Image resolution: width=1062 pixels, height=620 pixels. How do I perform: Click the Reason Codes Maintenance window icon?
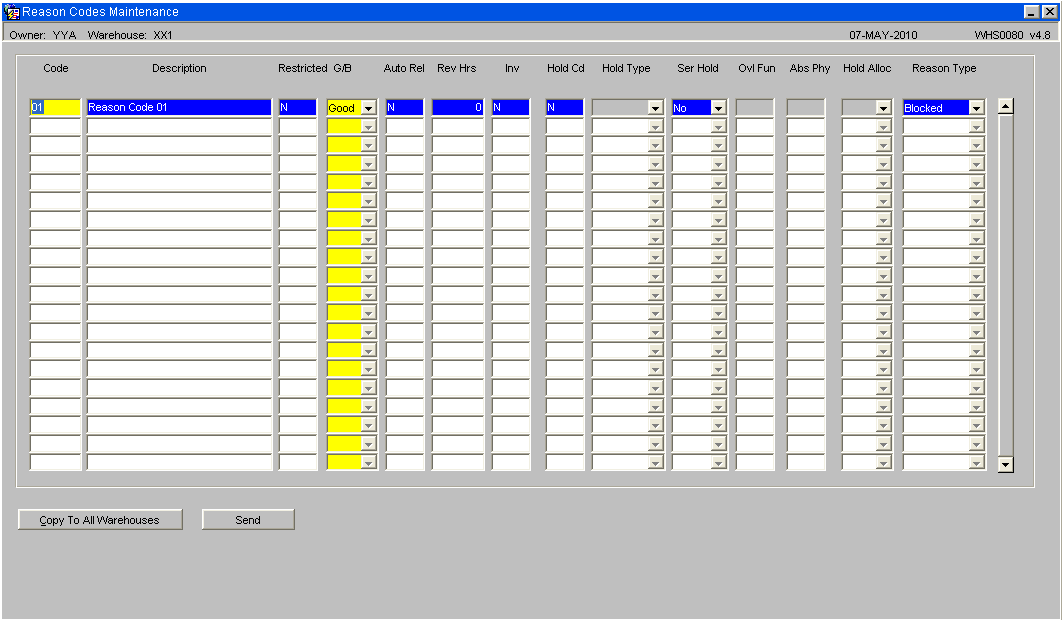pos(12,12)
